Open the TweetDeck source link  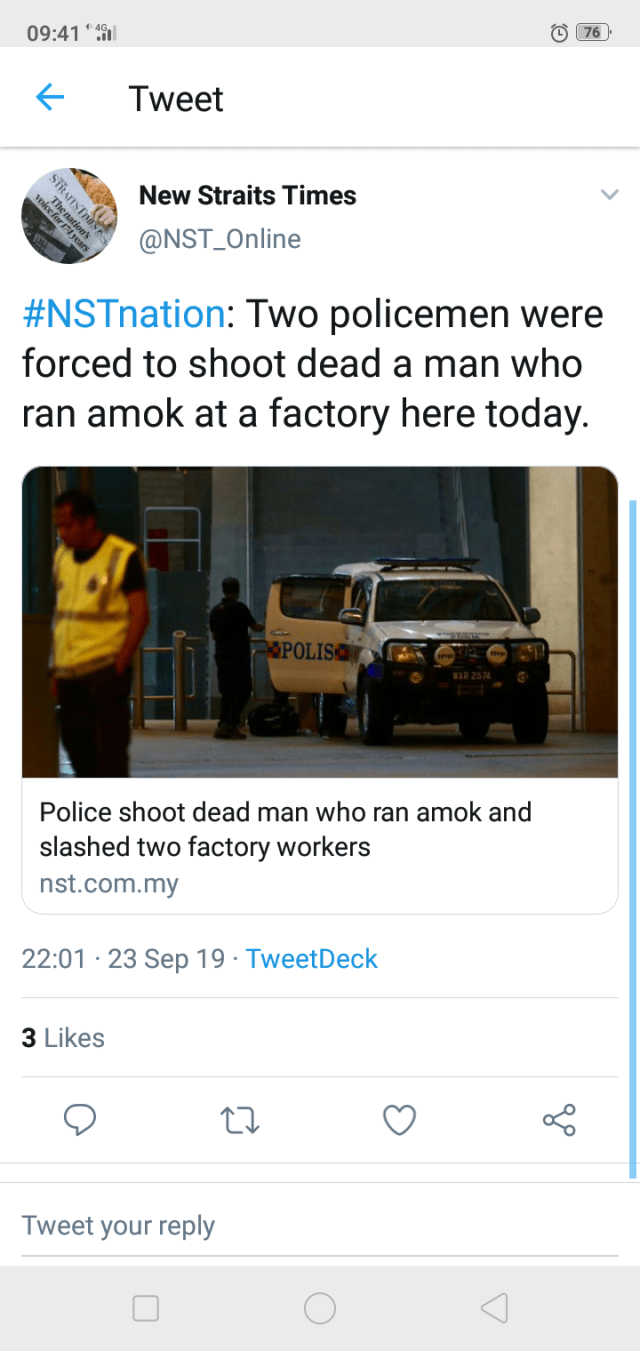(x=312, y=958)
